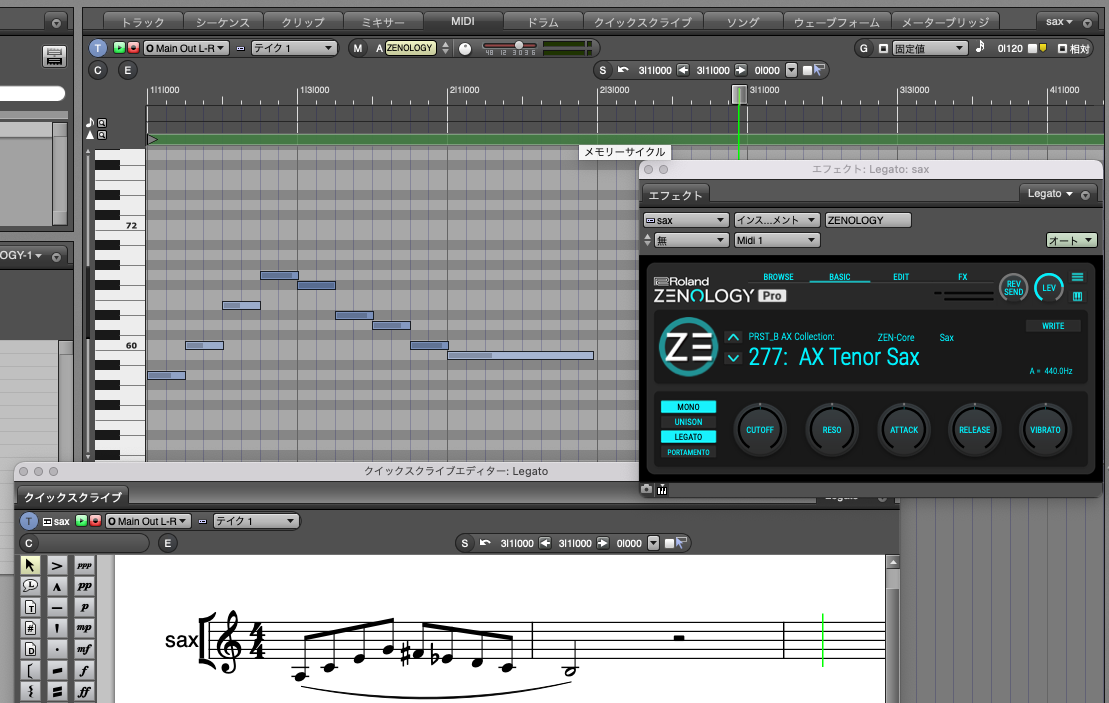
Task: Click the note zoom magnifier icon
Action: [103, 122]
